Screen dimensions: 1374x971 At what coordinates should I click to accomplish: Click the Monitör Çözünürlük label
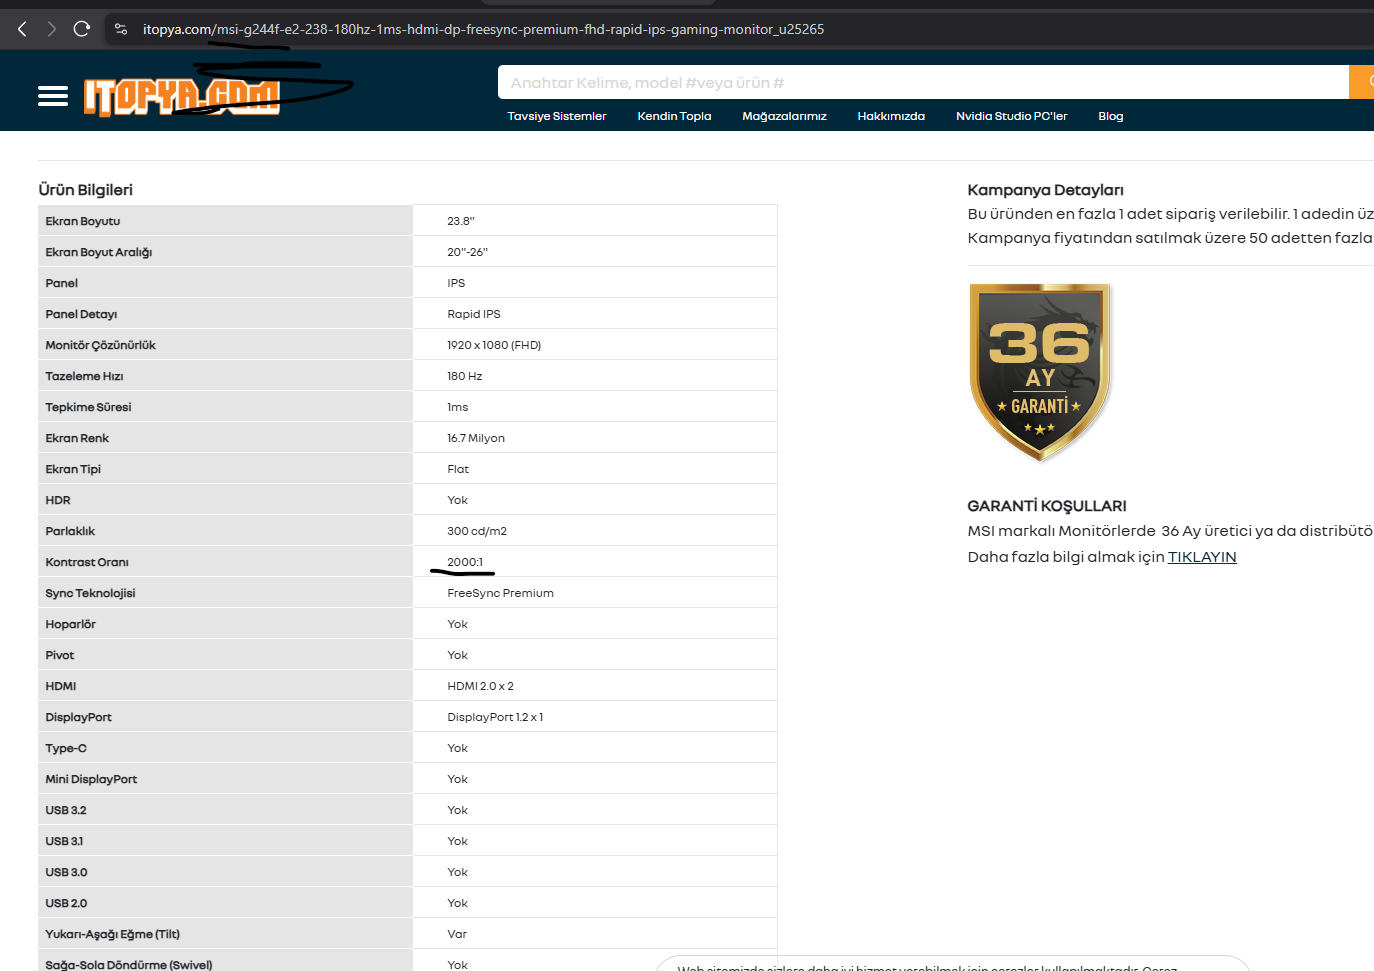101,345
